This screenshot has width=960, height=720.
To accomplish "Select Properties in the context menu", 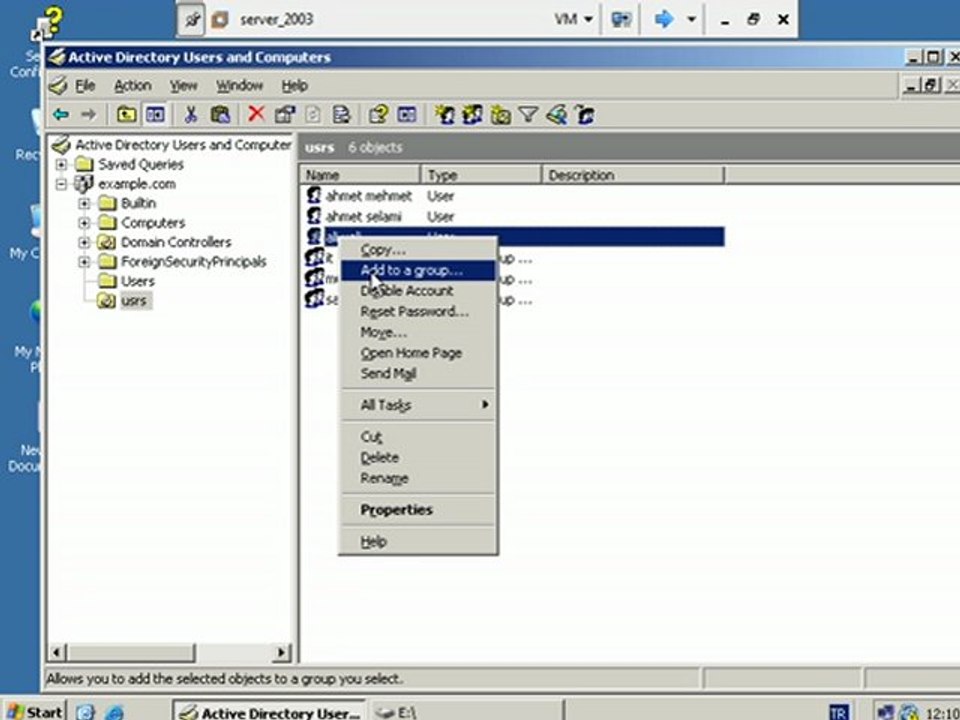I will [419, 510].
